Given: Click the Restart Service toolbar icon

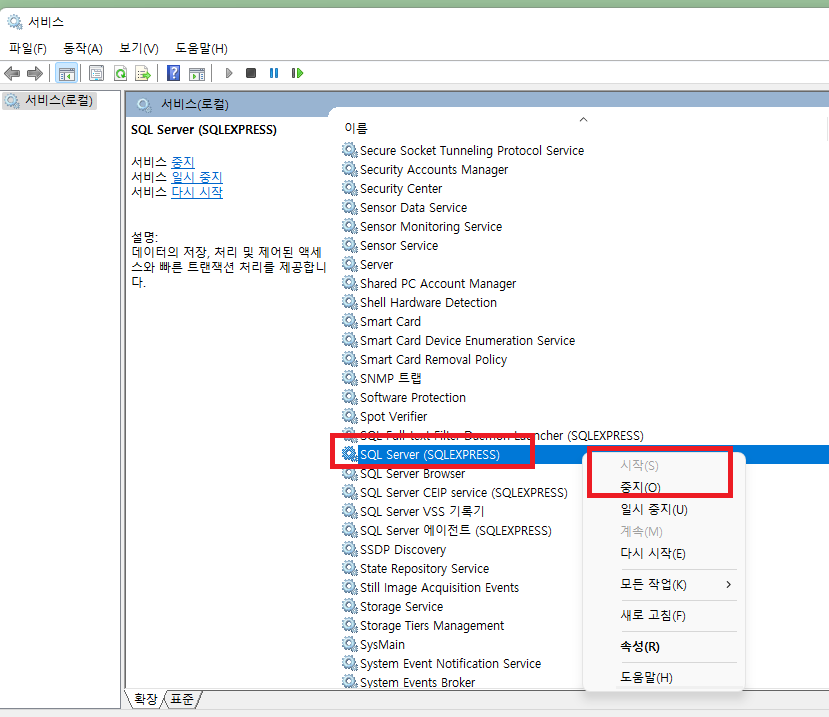Looking at the screenshot, I should point(297,73).
